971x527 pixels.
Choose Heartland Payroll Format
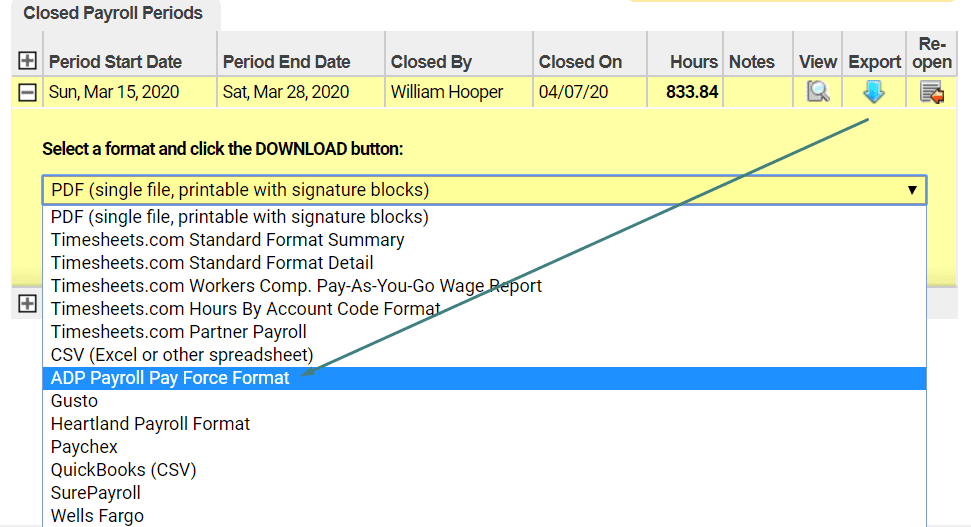[x=484, y=424]
